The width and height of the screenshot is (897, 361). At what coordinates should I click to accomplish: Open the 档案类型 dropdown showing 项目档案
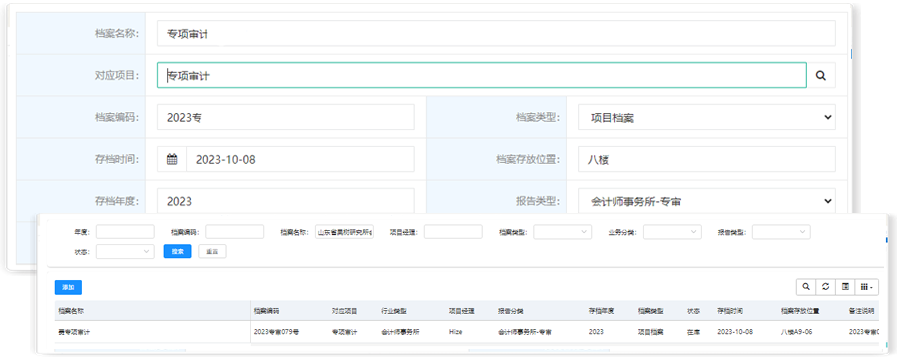707,118
